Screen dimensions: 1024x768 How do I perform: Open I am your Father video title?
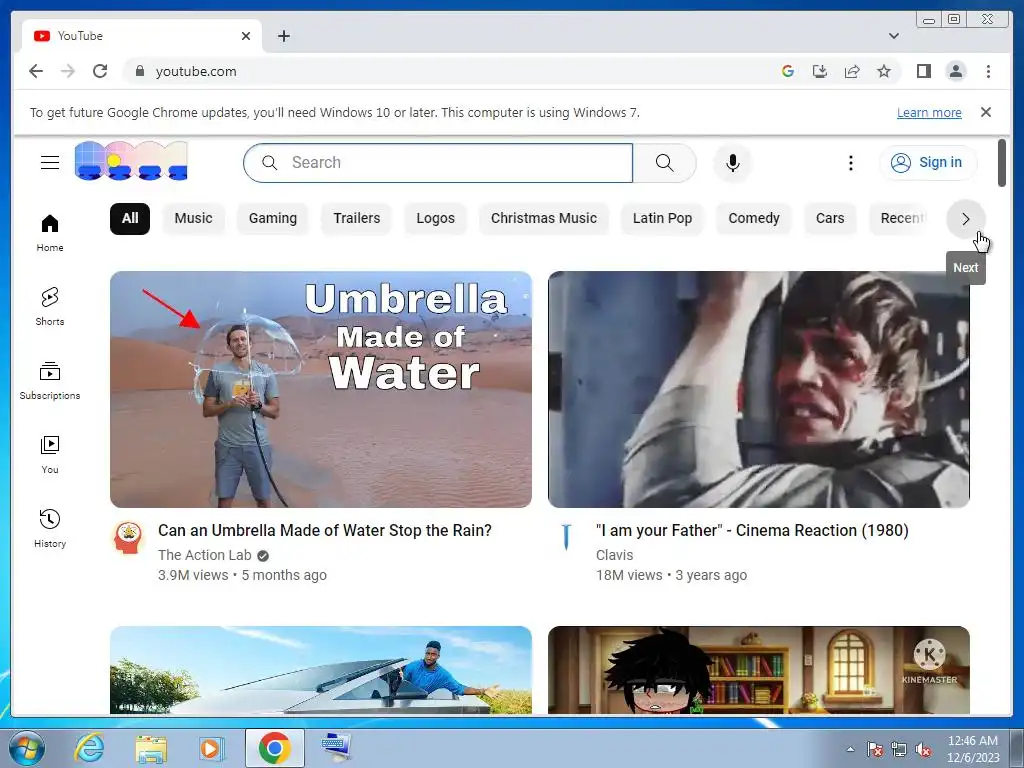tap(752, 530)
